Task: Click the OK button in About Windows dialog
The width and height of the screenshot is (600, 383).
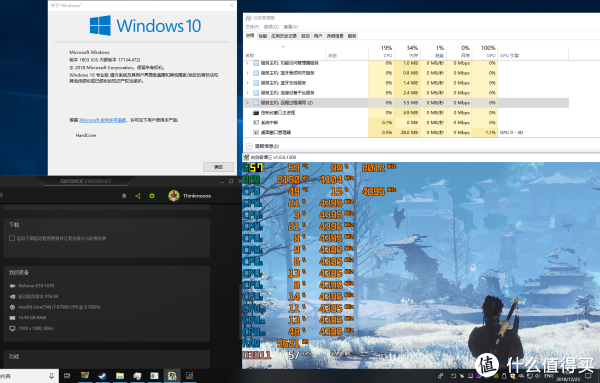Action: [x=218, y=167]
